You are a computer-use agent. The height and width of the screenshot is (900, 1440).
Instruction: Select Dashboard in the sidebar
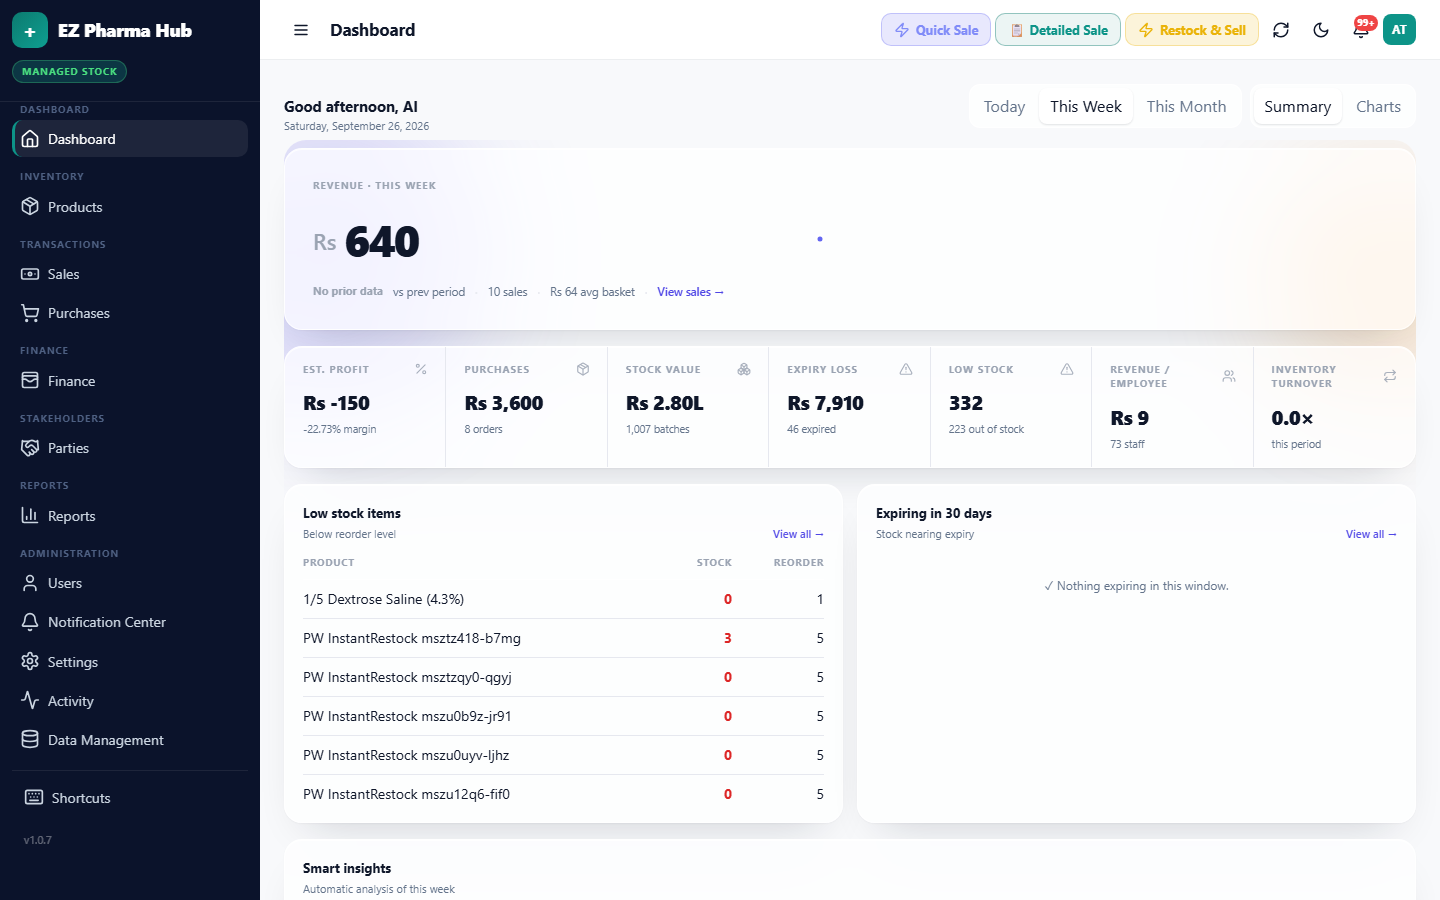130,139
